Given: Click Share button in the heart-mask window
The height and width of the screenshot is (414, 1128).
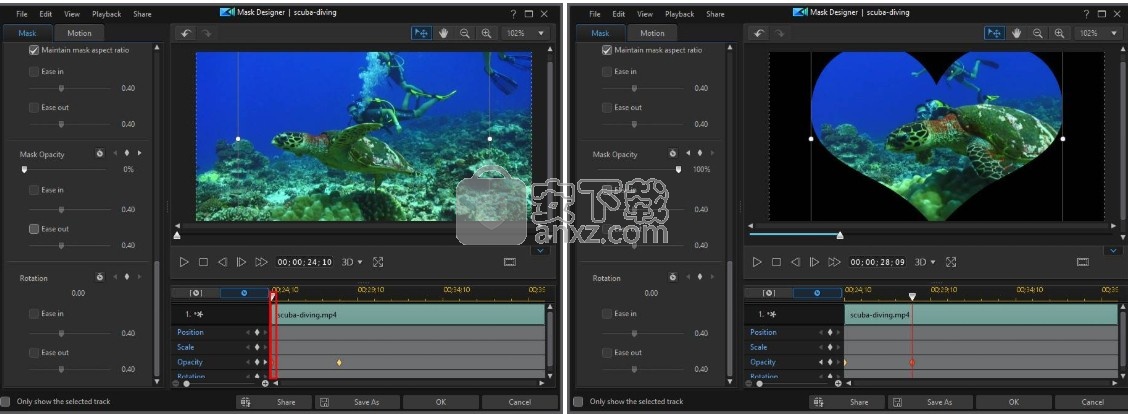Looking at the screenshot, I should 847,402.
